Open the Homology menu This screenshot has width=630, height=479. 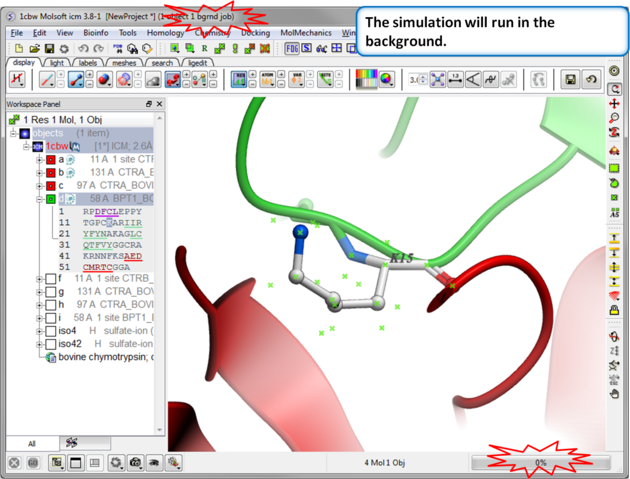[x=165, y=33]
